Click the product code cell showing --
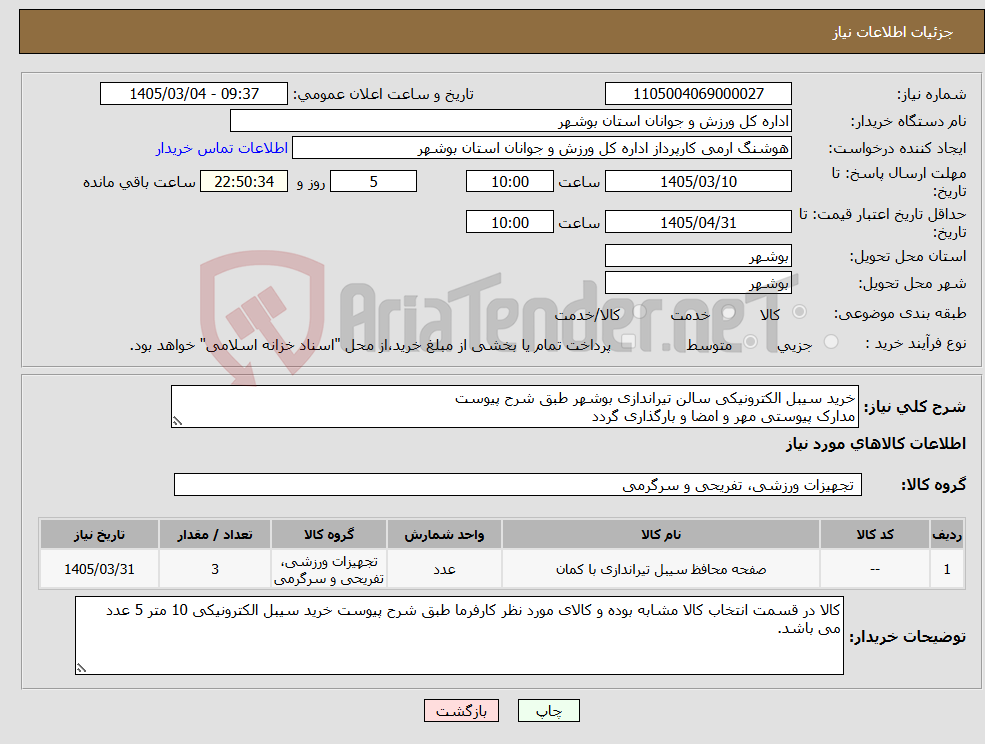This screenshot has width=985, height=744. [x=874, y=569]
